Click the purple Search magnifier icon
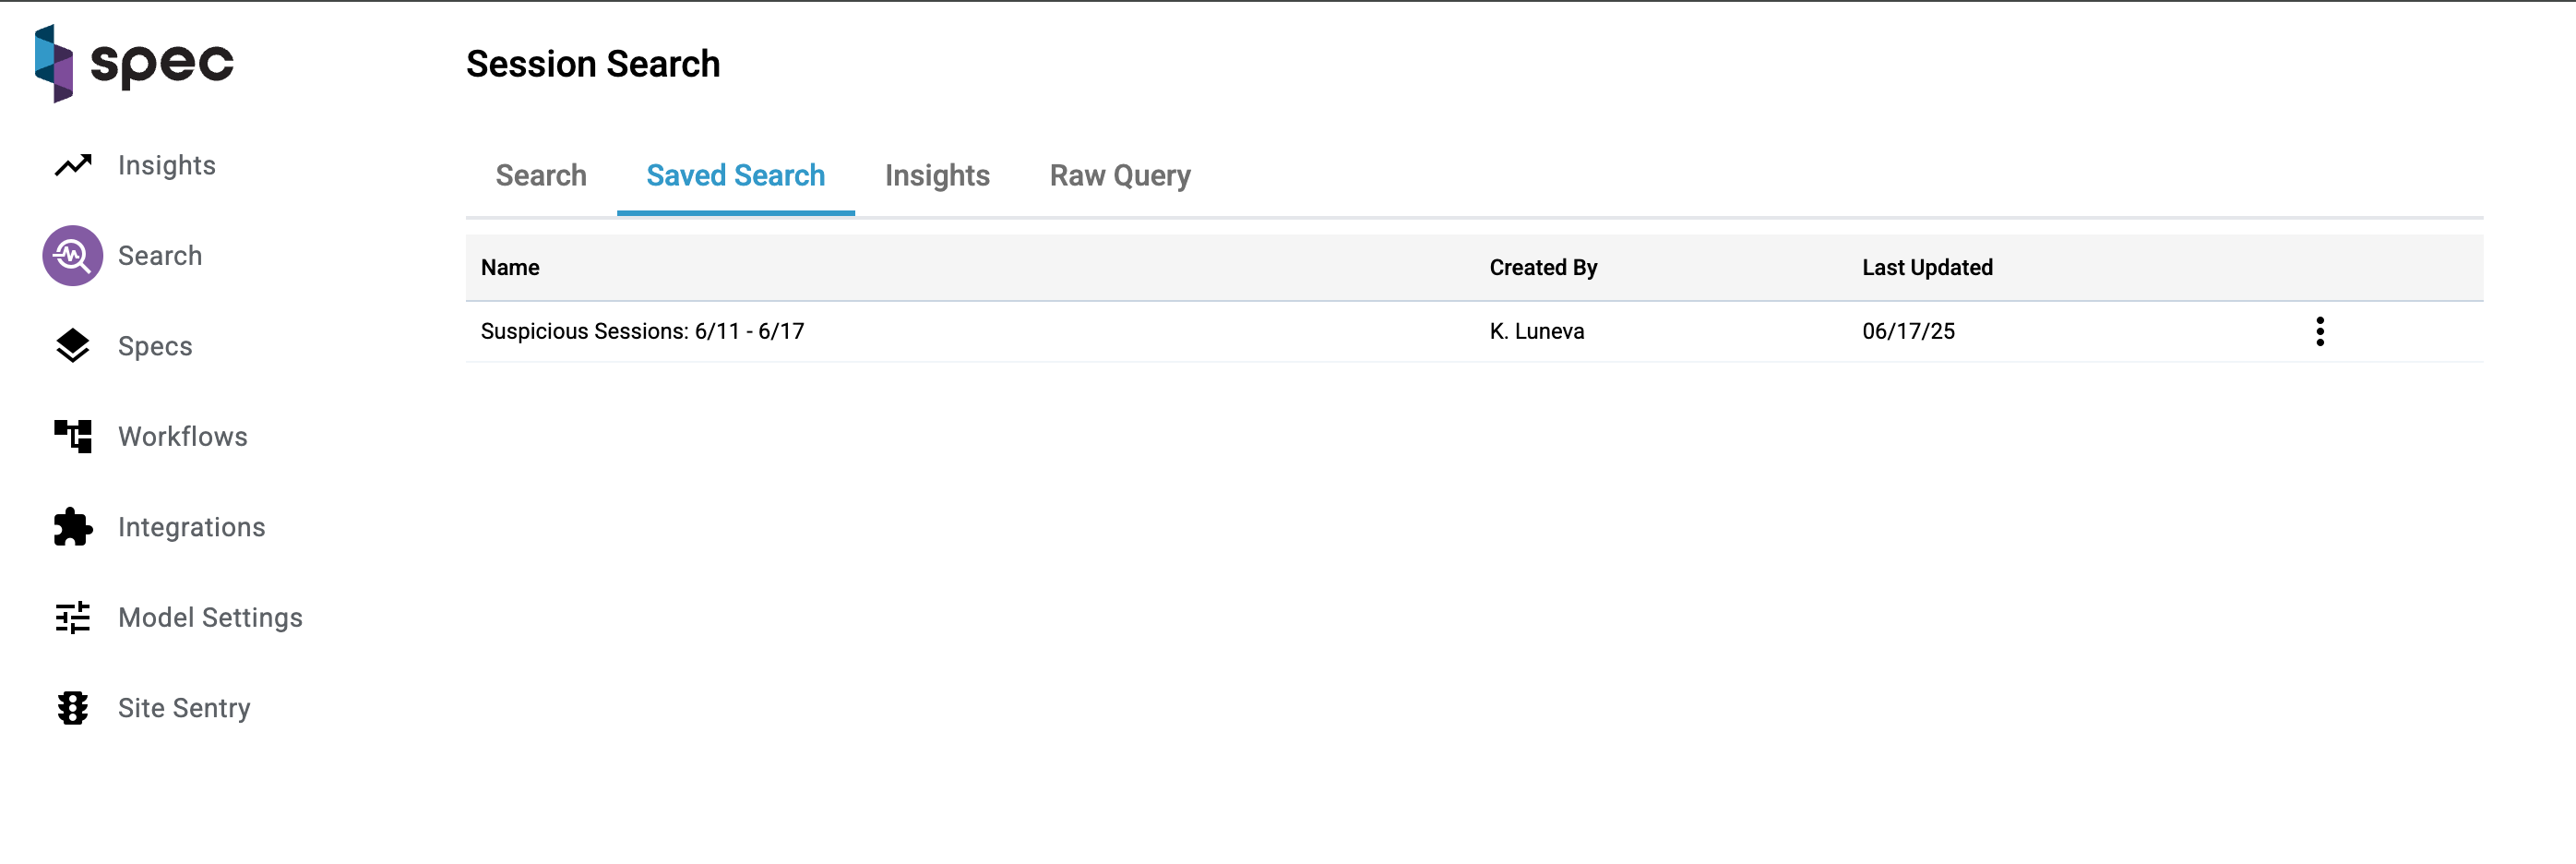Viewport: 2576px width, 864px height. 73,256
